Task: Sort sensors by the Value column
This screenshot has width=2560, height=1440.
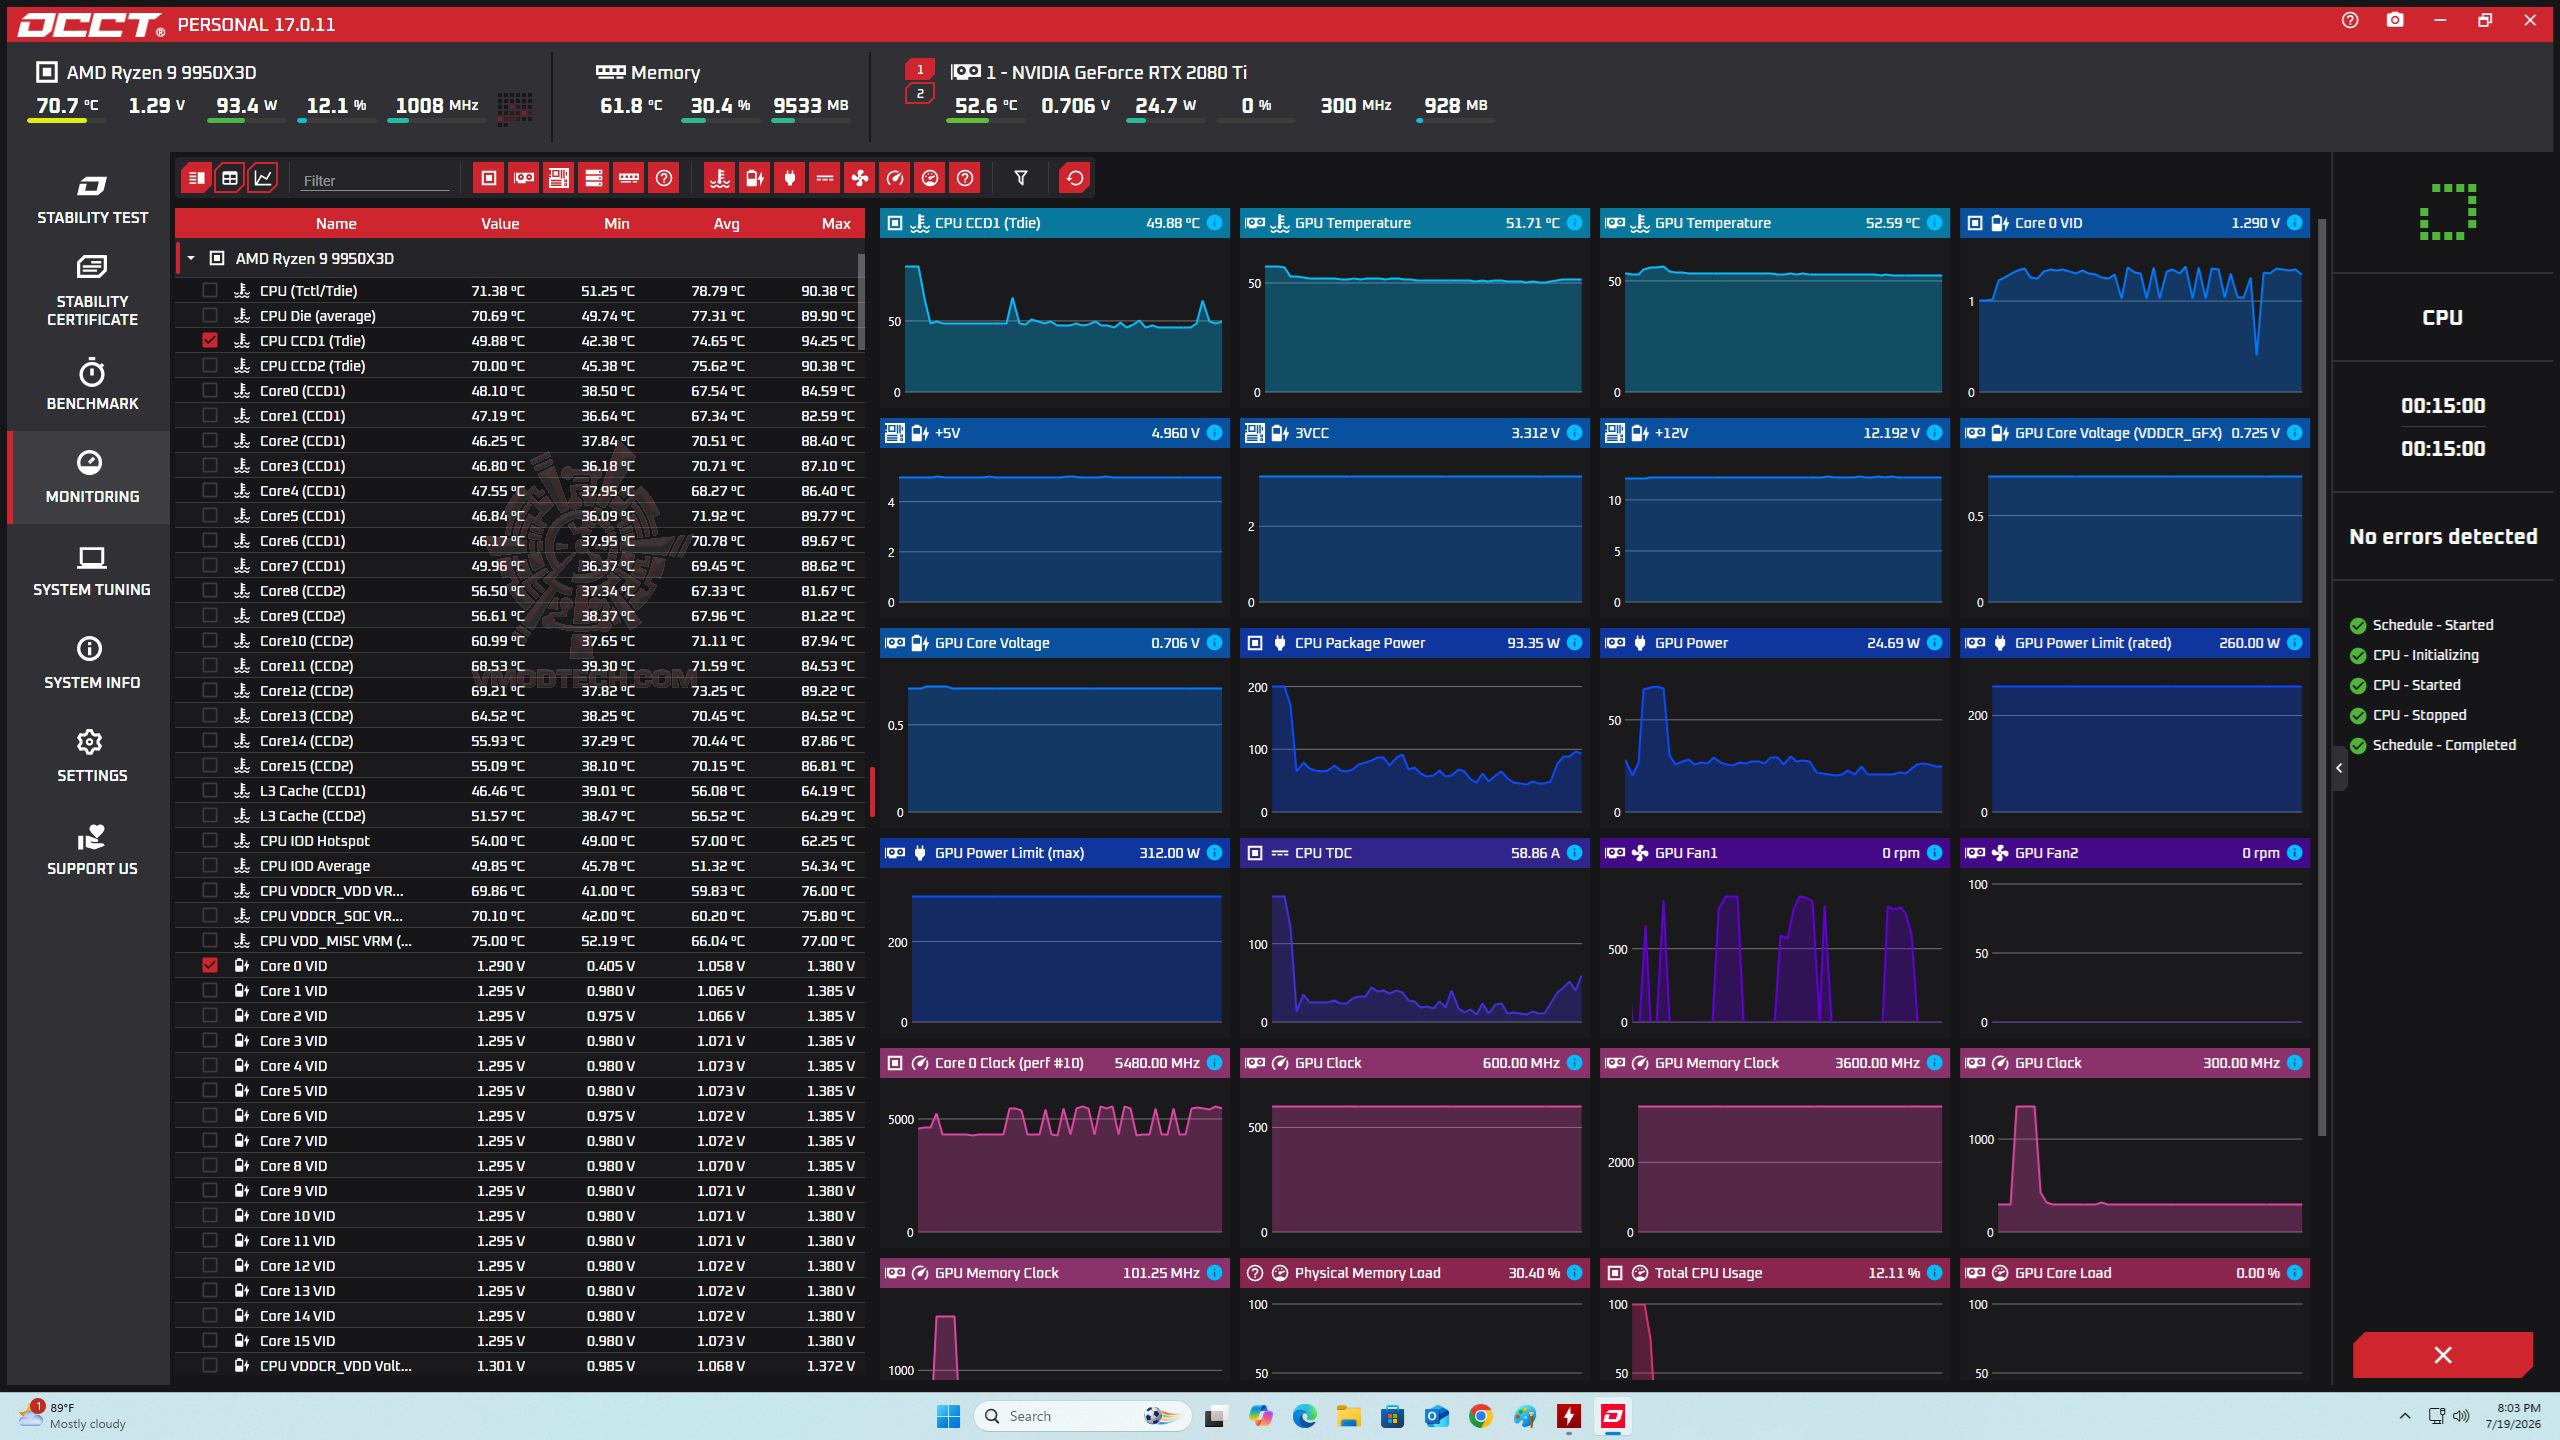Action: pos(500,223)
